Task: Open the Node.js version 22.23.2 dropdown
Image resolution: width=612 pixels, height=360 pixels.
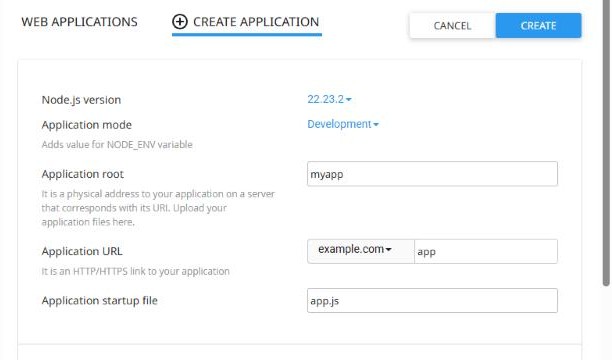Action: click(x=329, y=100)
